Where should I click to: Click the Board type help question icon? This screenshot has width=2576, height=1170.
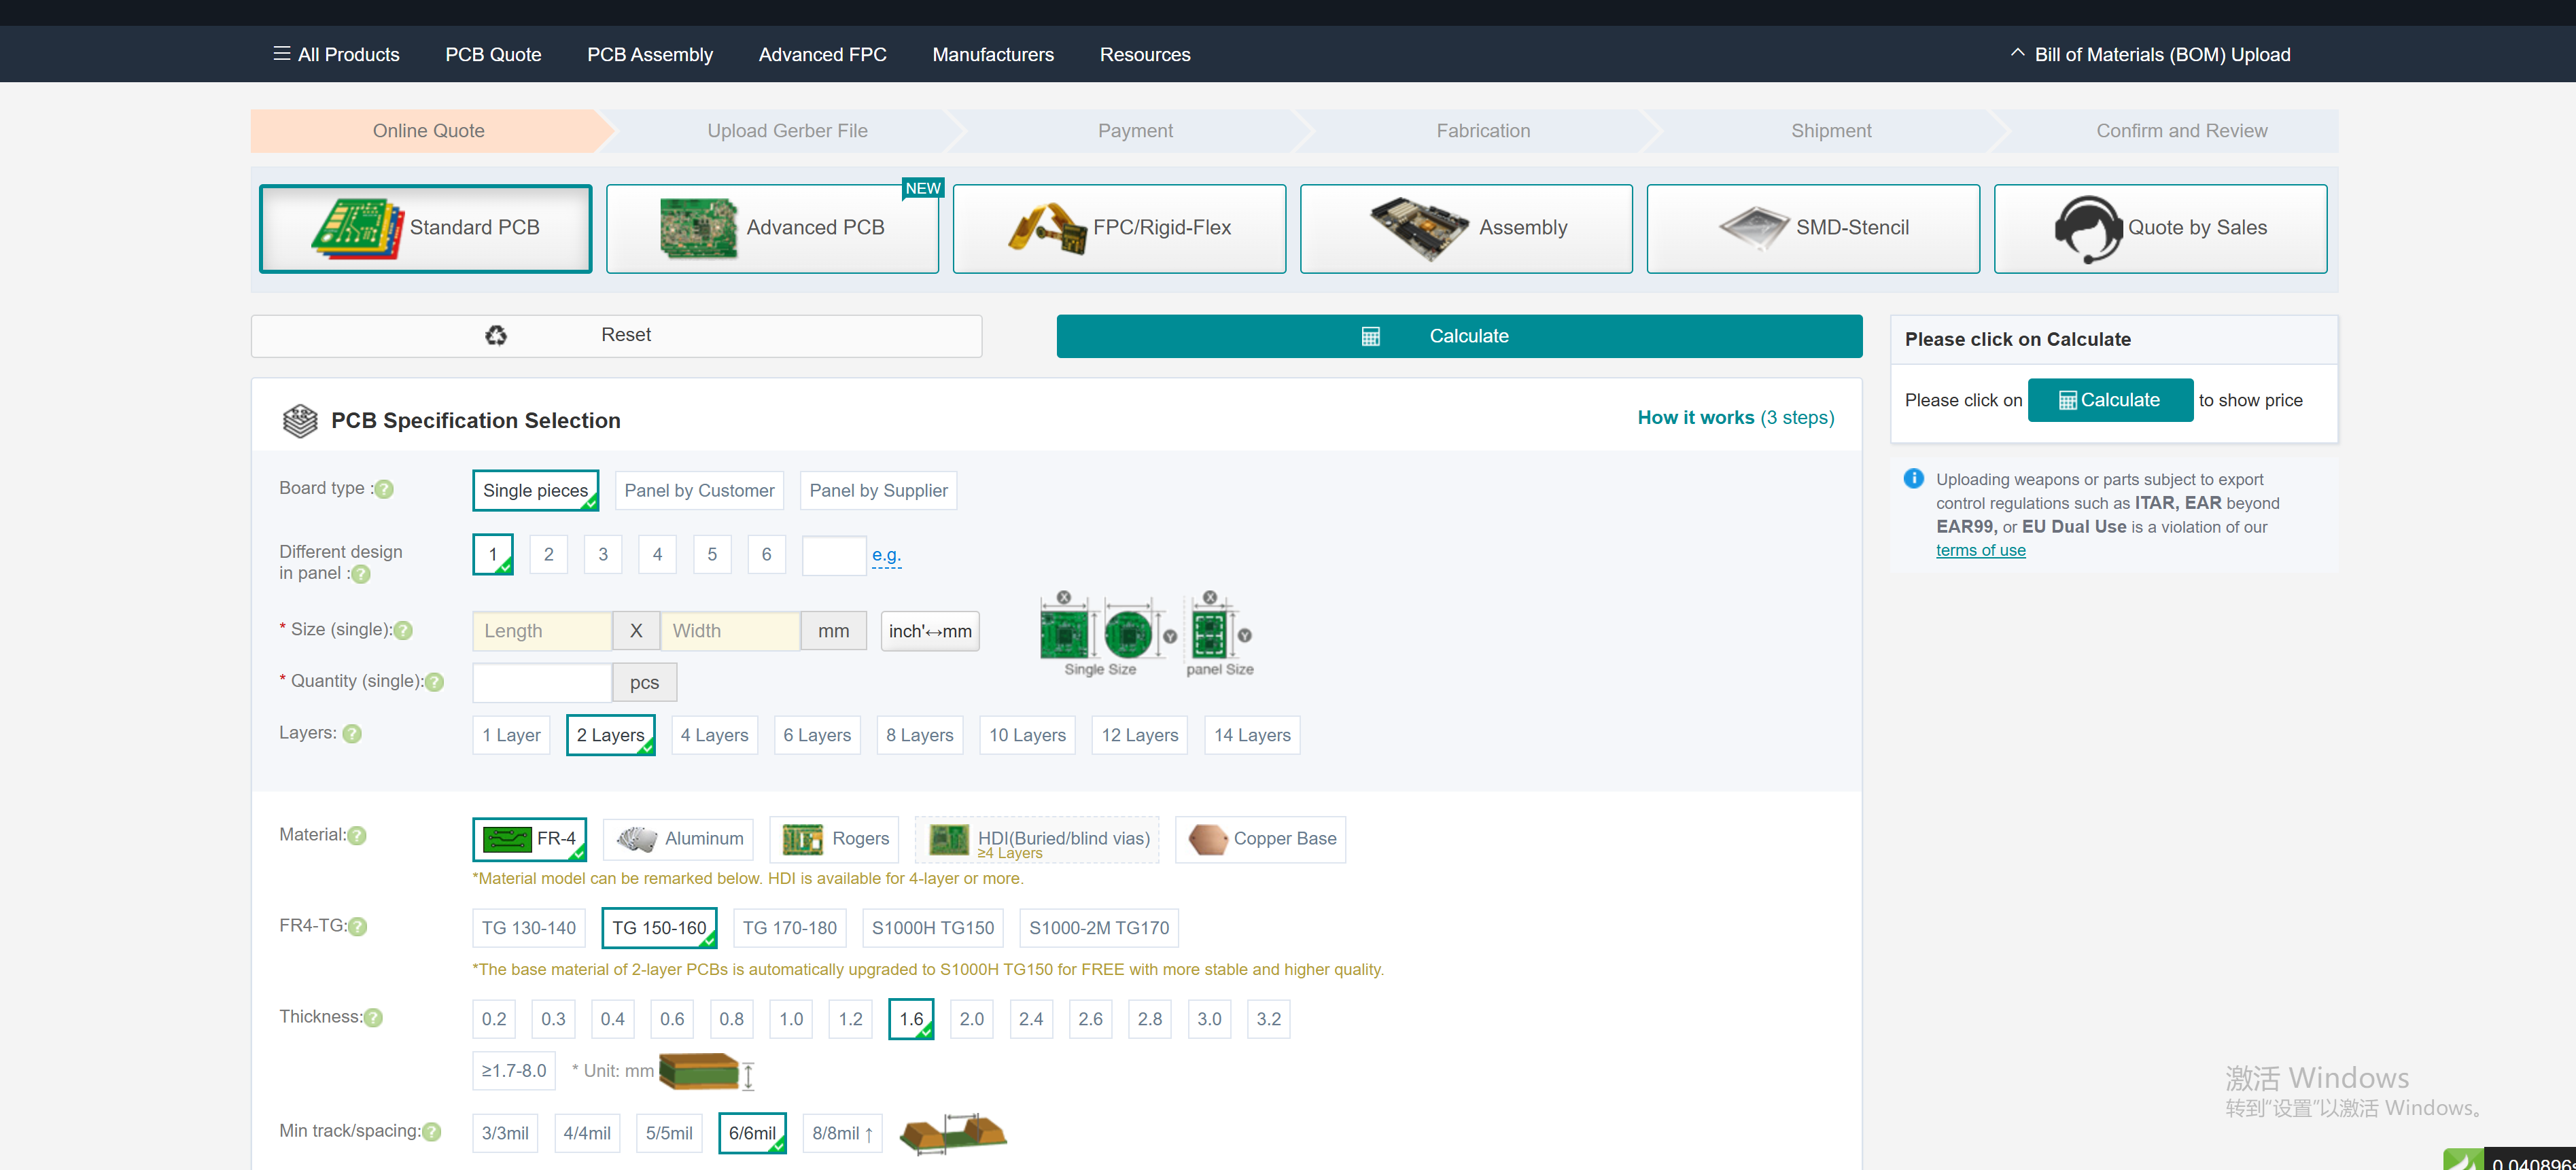[x=384, y=490]
